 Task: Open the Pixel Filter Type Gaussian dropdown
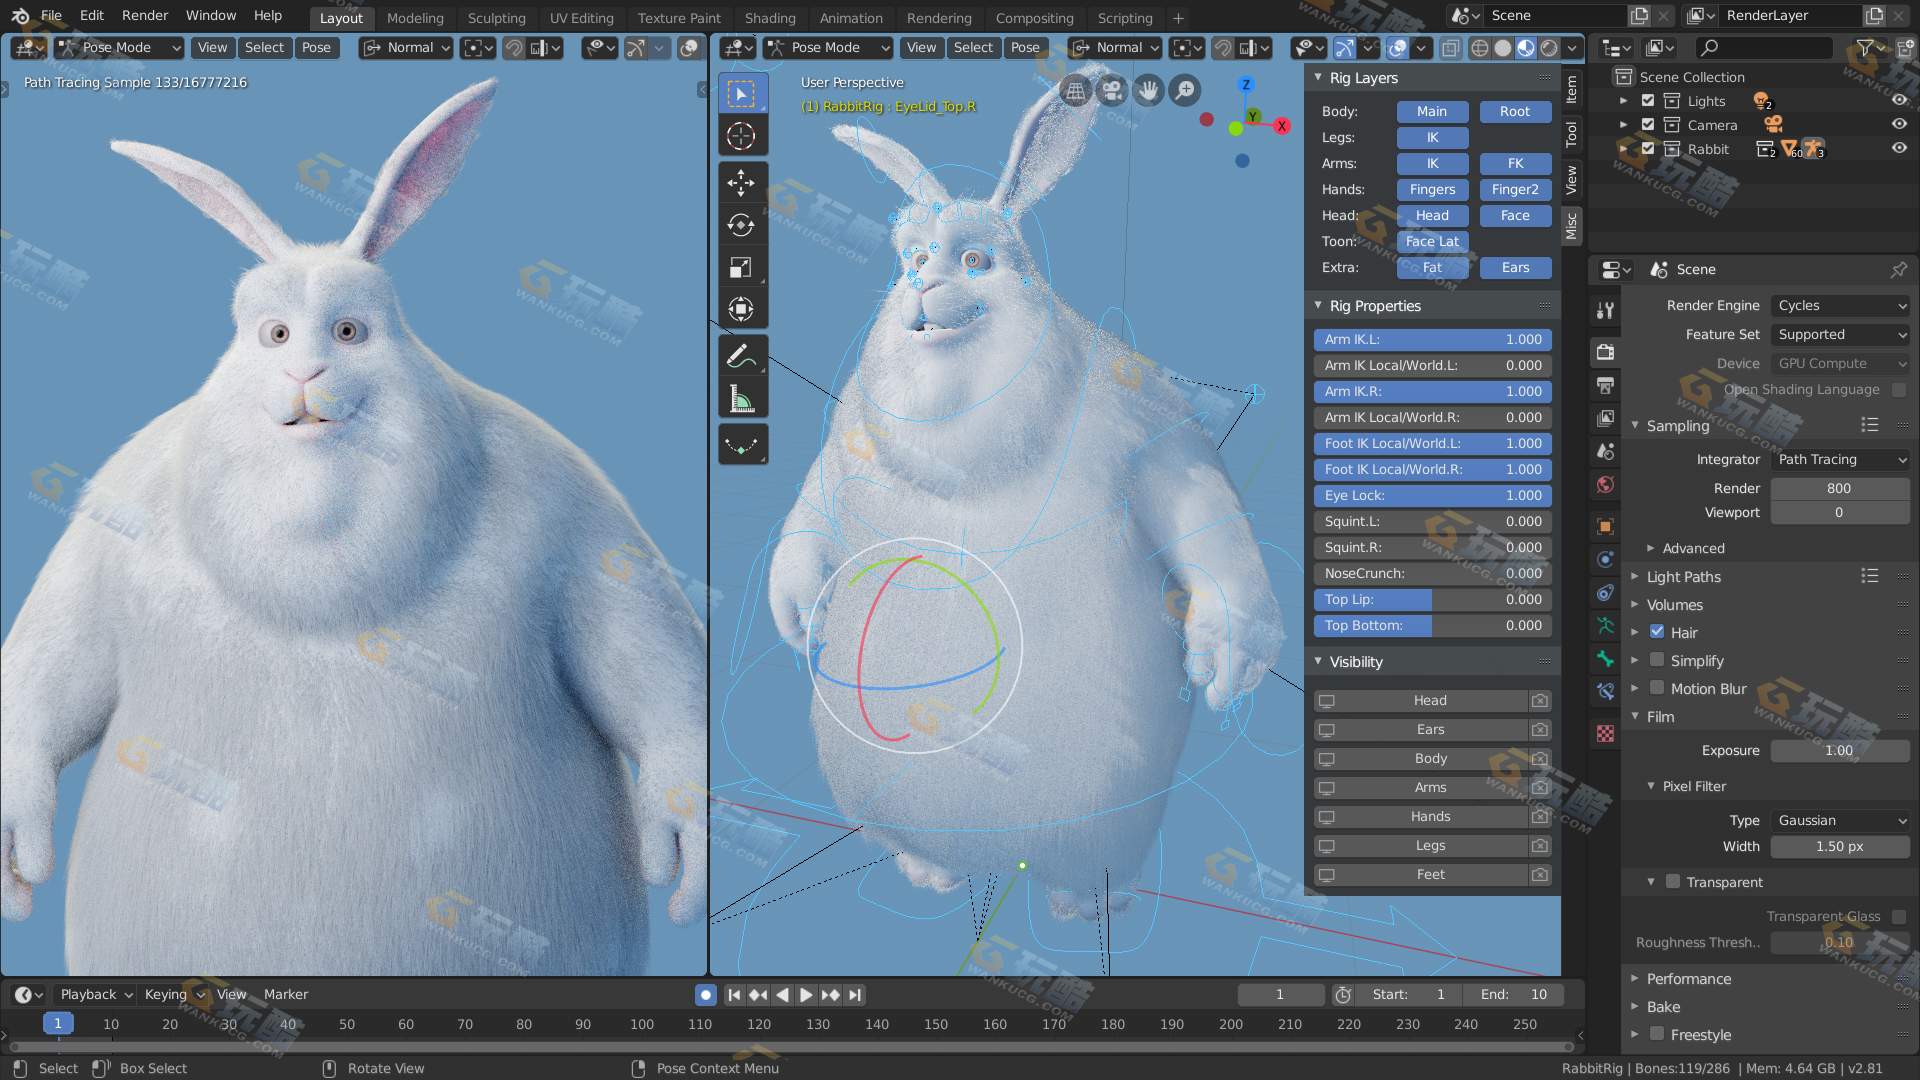click(x=1840, y=820)
